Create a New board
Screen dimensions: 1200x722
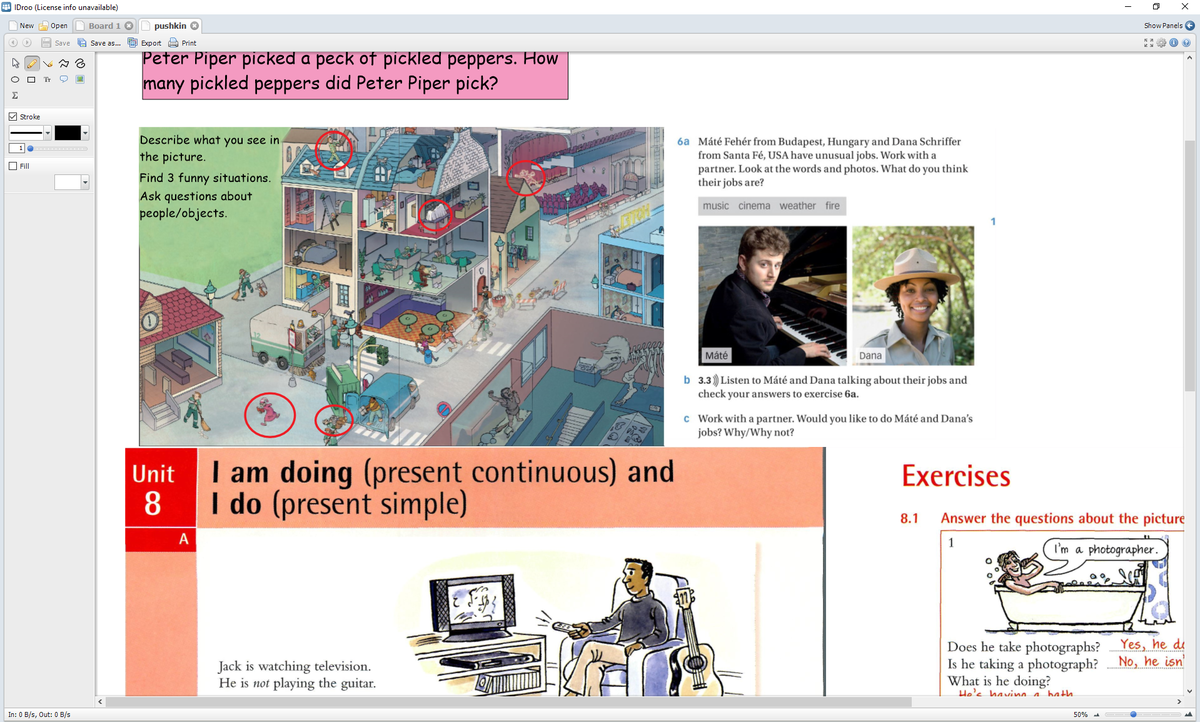tap(20, 25)
